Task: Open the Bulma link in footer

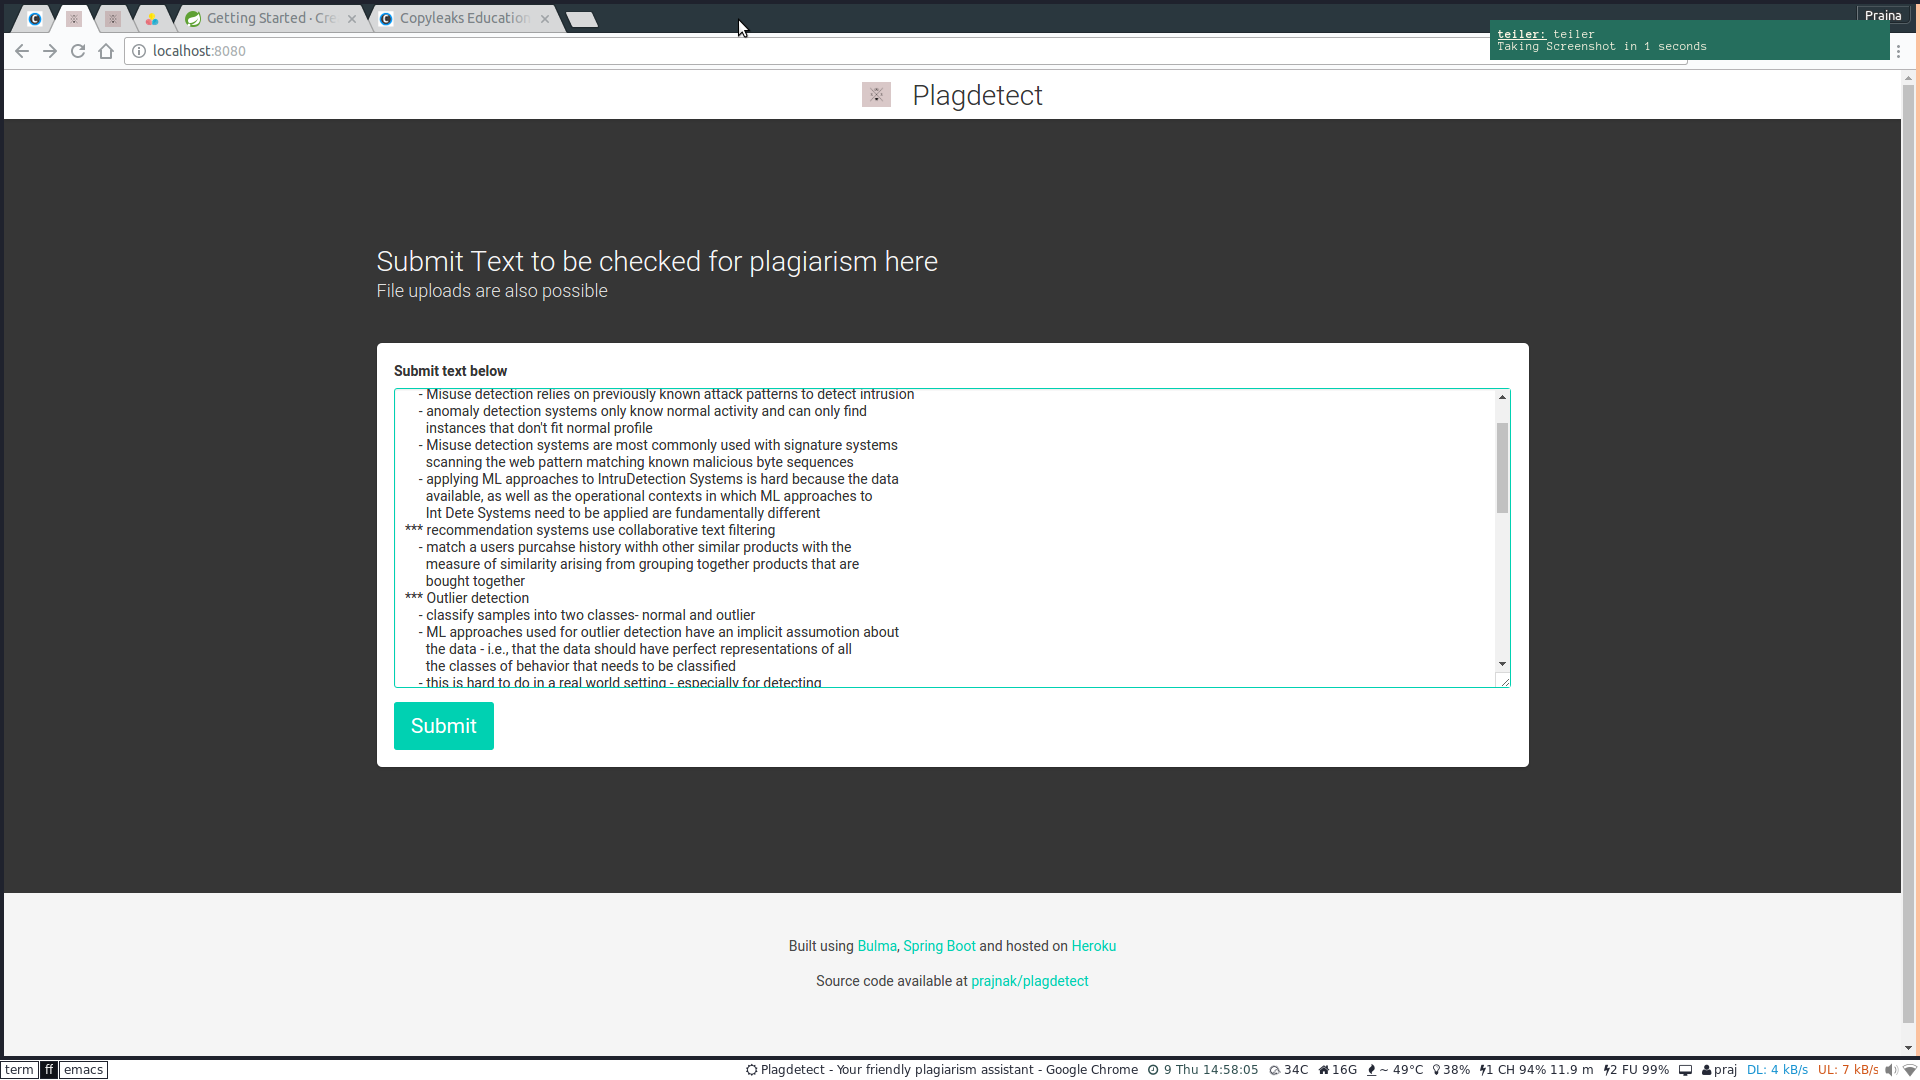Action: point(877,946)
